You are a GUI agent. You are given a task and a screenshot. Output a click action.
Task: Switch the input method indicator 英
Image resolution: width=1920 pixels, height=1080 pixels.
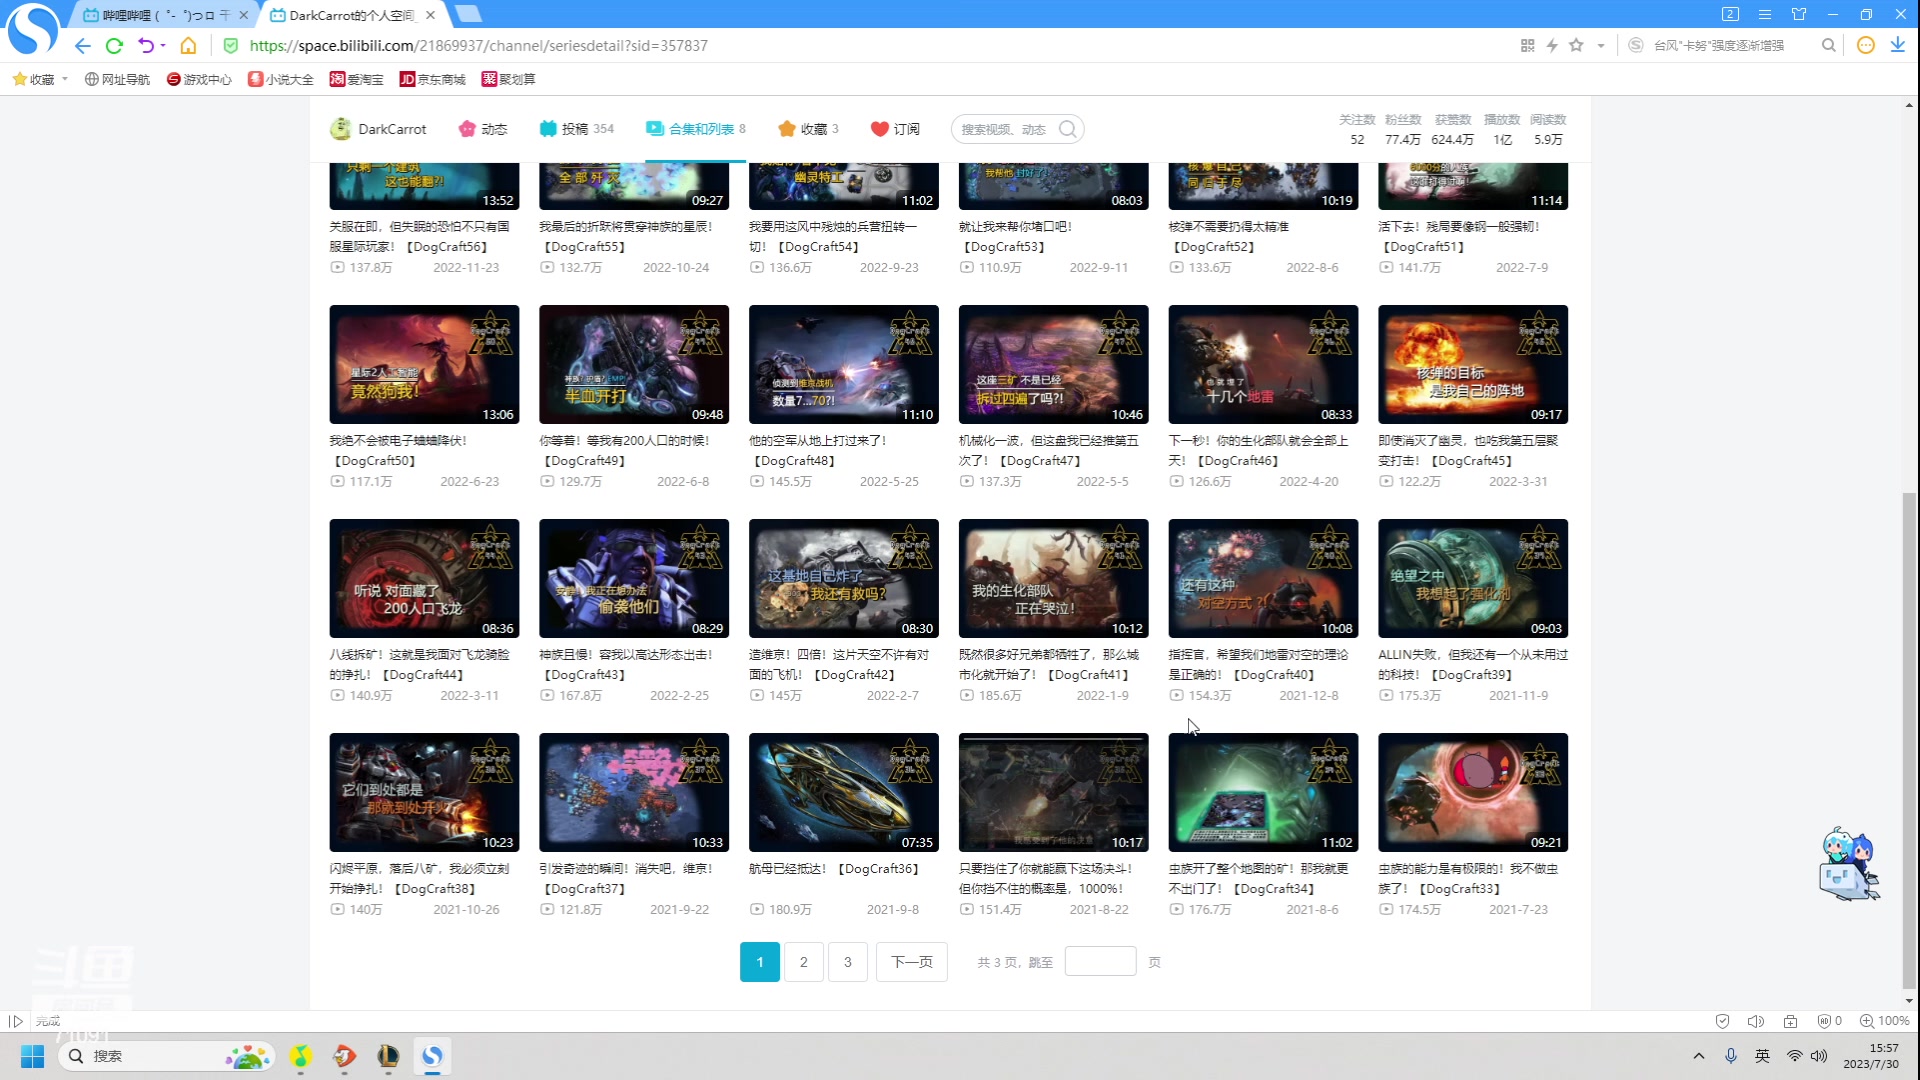click(1762, 1056)
